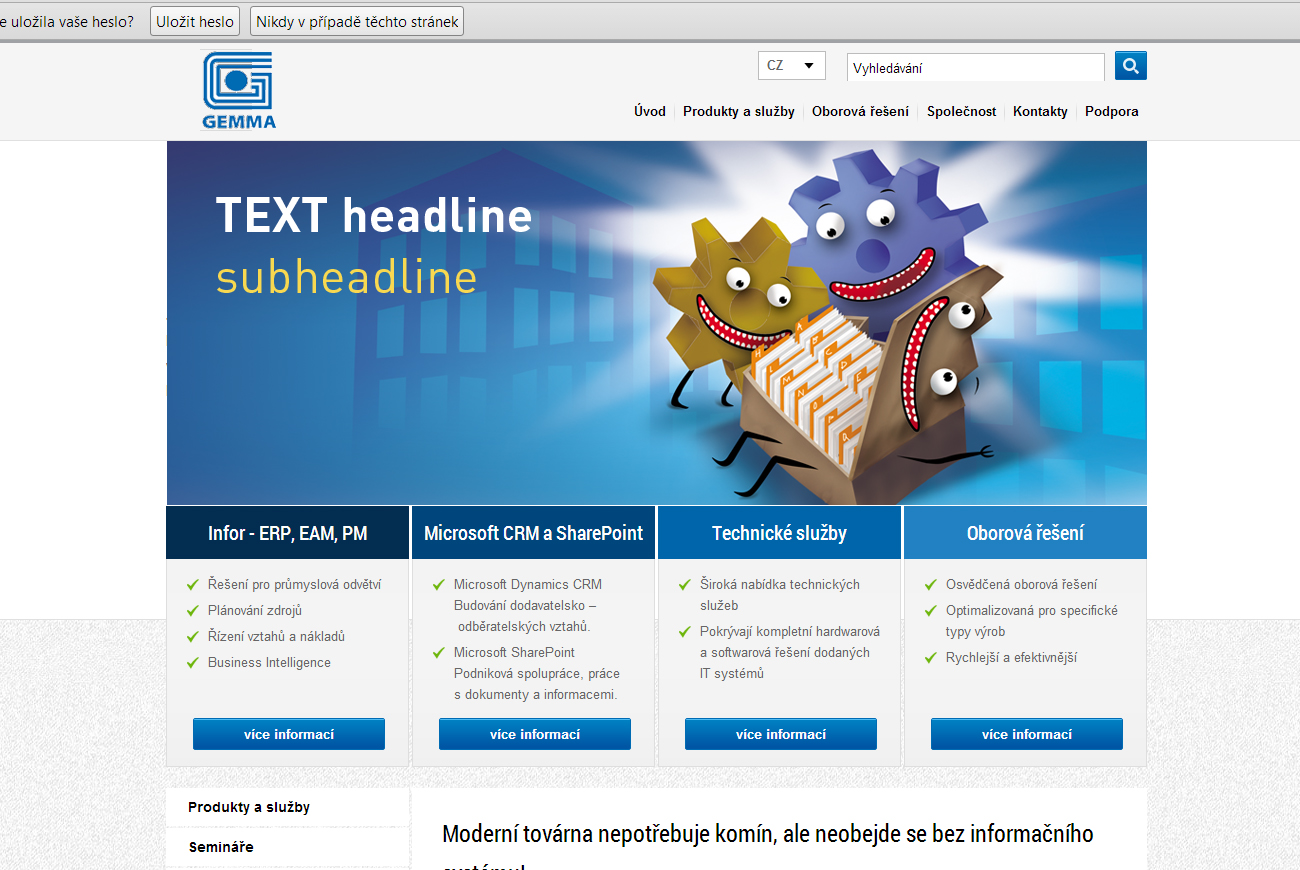Select the Technické služby tab header
Viewport: 1300px width, 870px height.
click(x=779, y=533)
